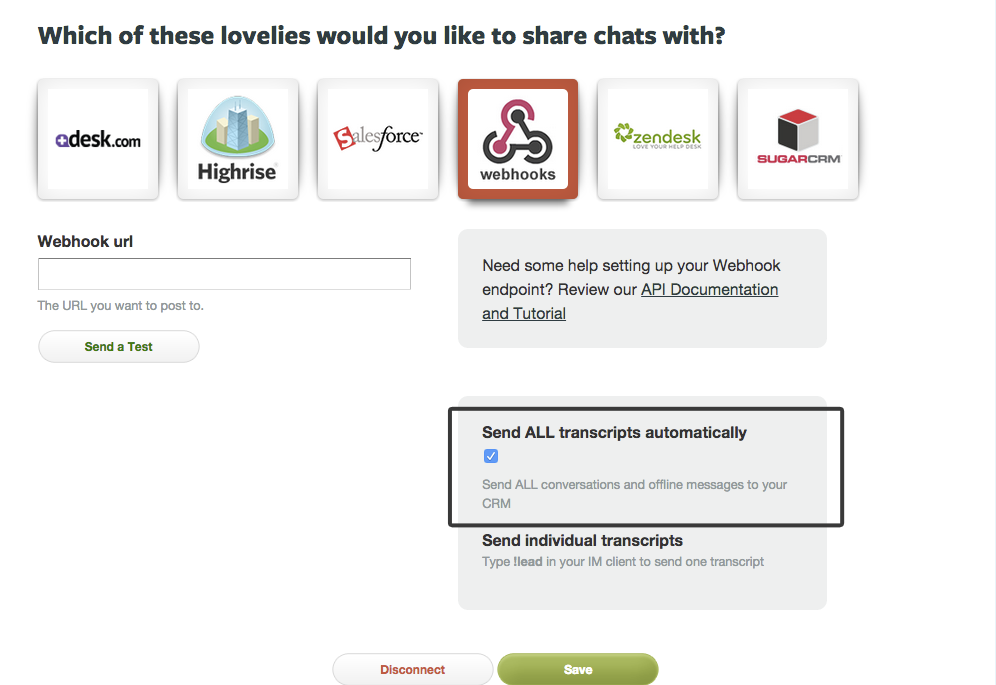996x685 pixels.
Task: Choose the Zendesk integration tile
Action: click(x=658, y=139)
